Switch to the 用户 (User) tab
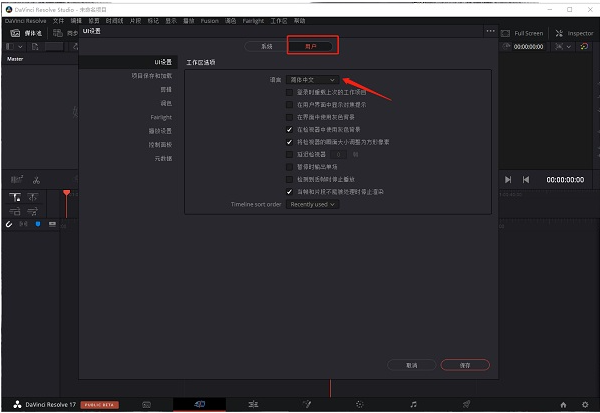The height and width of the screenshot is (413, 600). 311,46
